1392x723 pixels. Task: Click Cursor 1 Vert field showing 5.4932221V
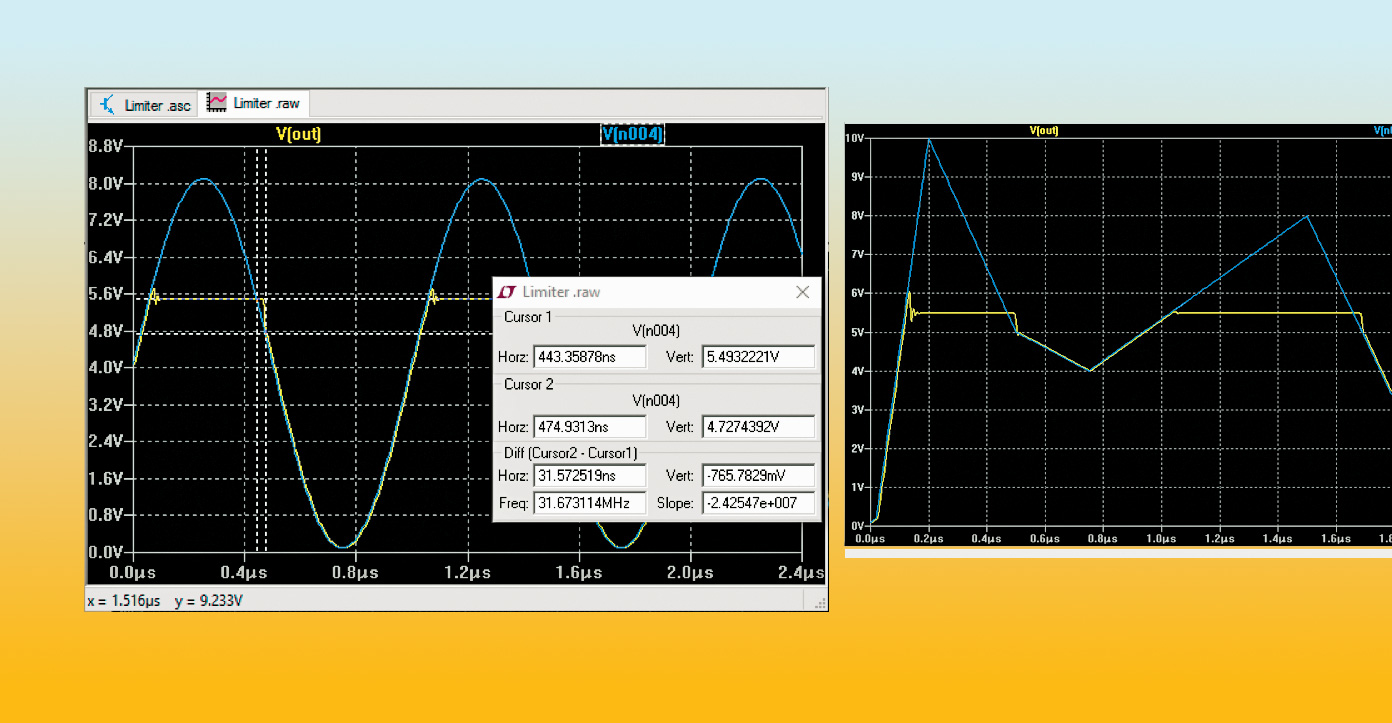pos(758,357)
